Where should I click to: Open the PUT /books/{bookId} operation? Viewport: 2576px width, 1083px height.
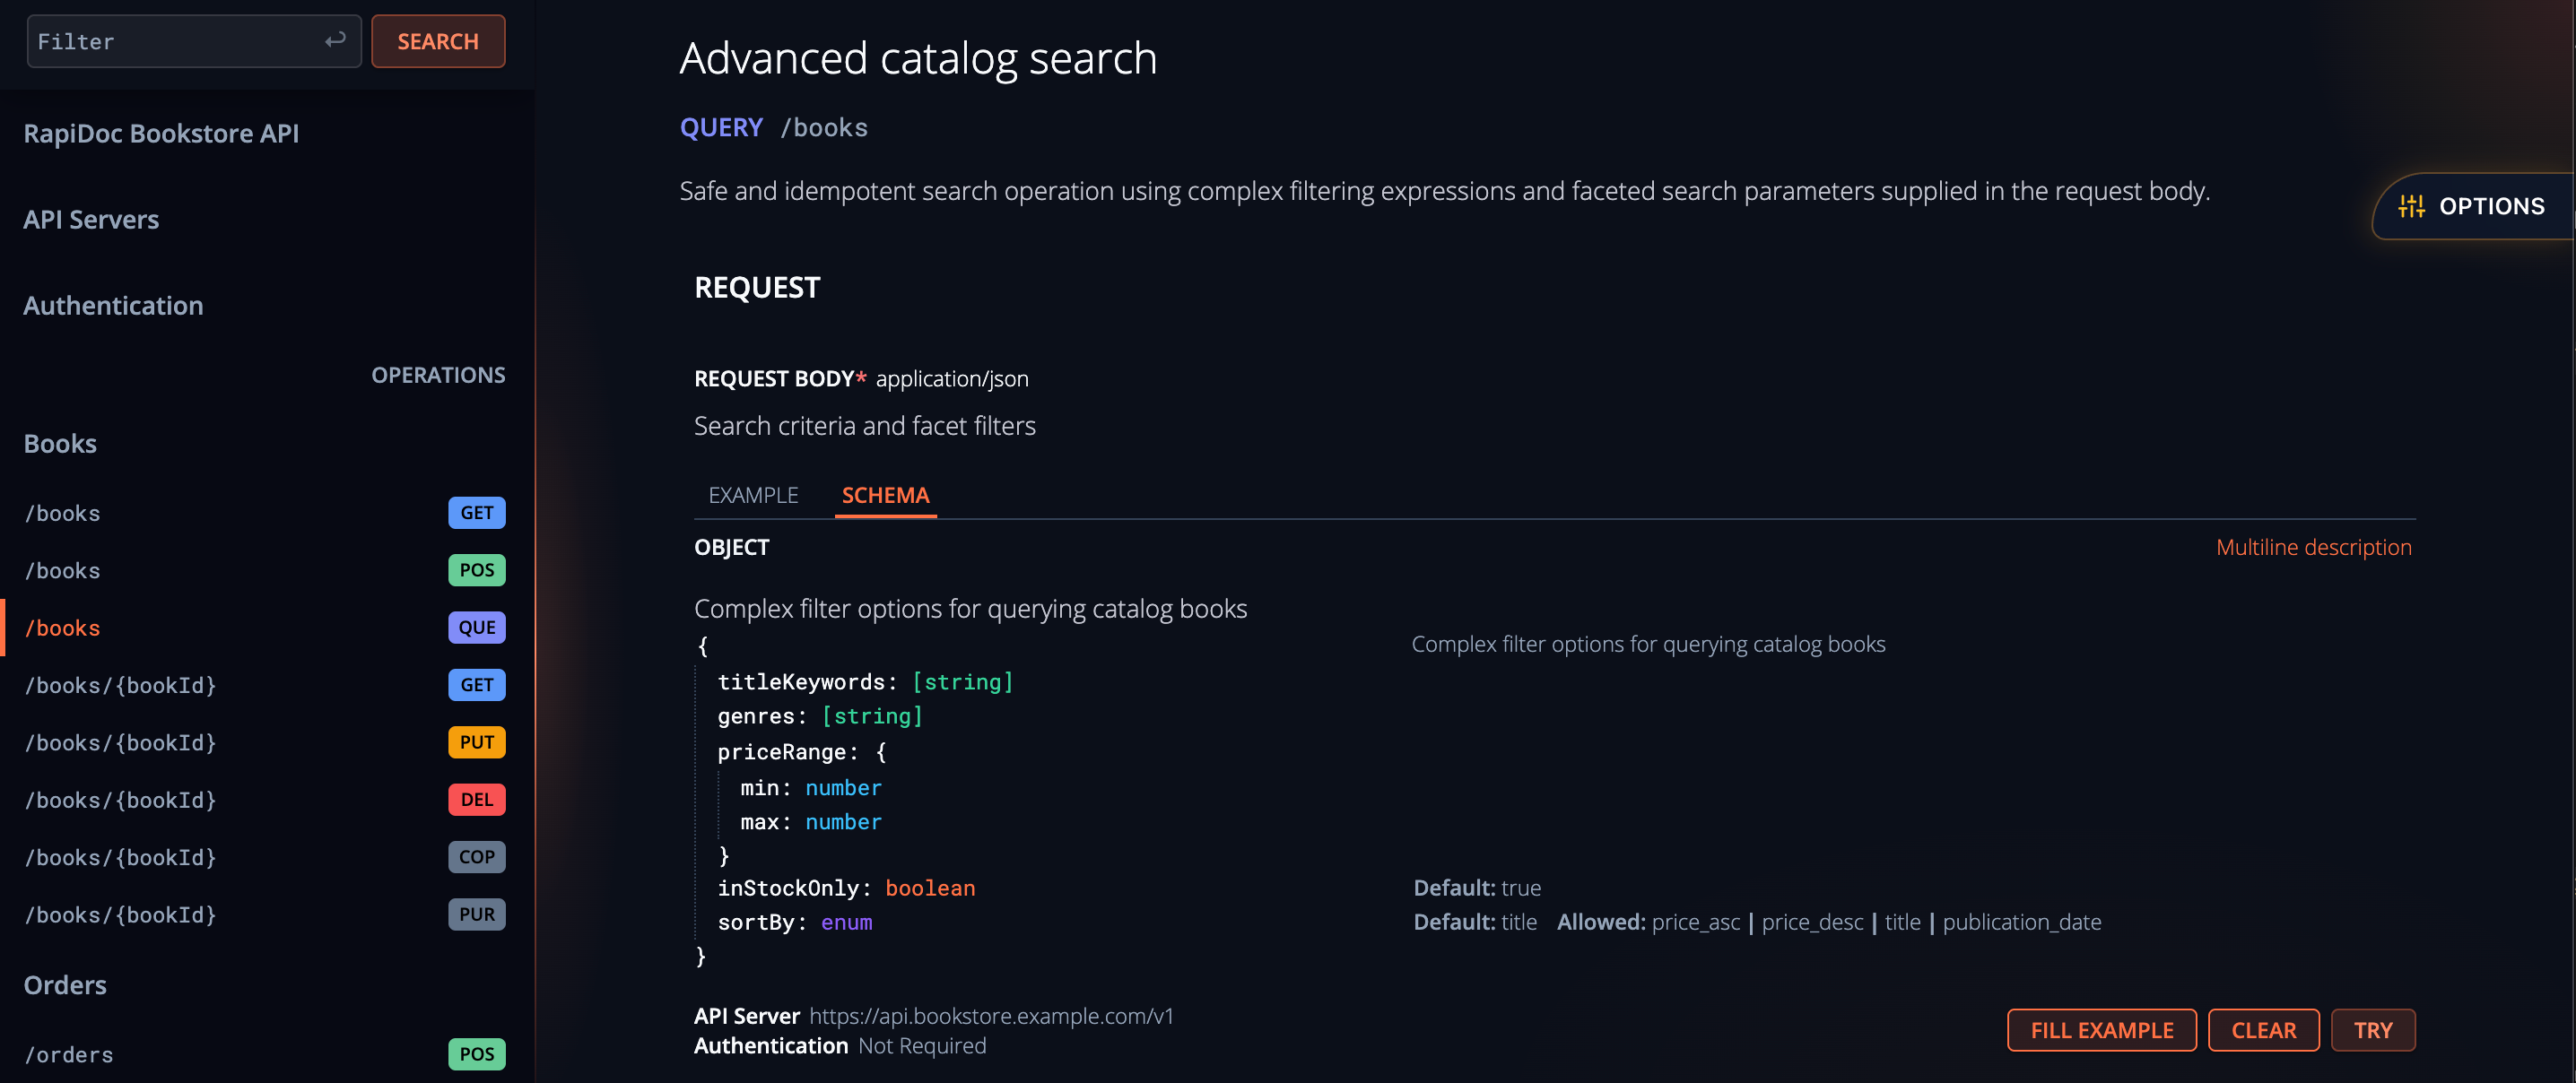coord(265,742)
